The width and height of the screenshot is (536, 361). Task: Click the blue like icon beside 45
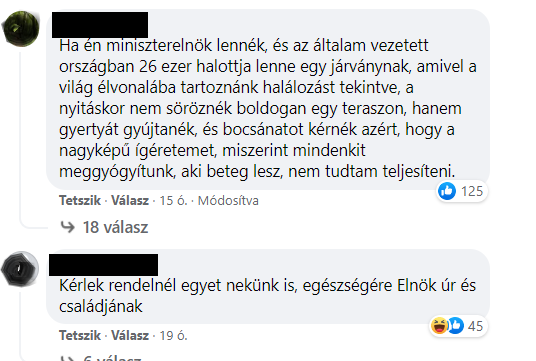tap(456, 325)
